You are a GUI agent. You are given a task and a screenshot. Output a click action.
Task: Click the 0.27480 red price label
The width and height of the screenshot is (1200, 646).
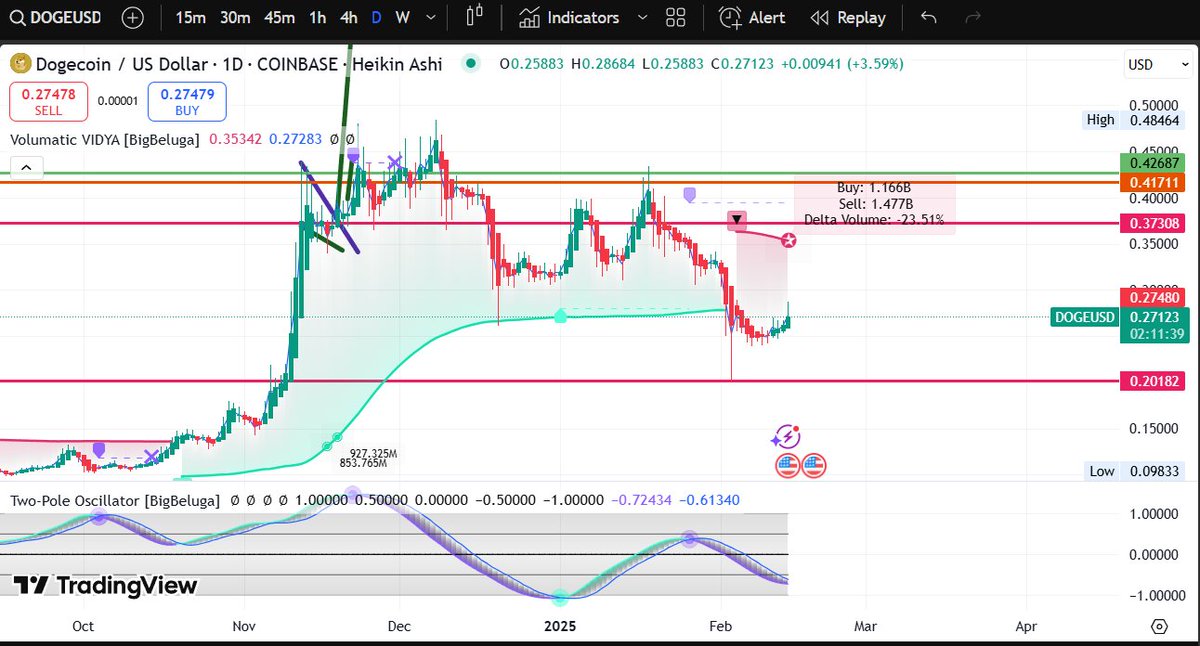point(1155,297)
